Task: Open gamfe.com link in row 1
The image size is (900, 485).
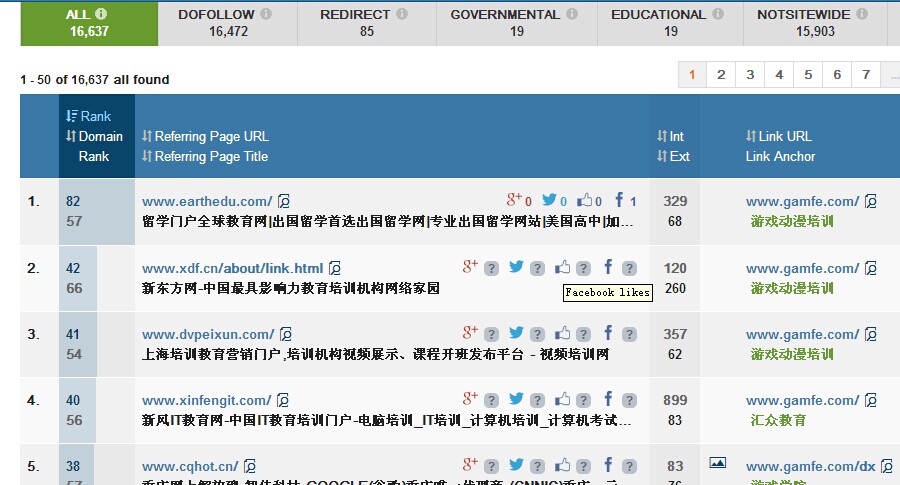Action: pyautogui.click(x=802, y=201)
